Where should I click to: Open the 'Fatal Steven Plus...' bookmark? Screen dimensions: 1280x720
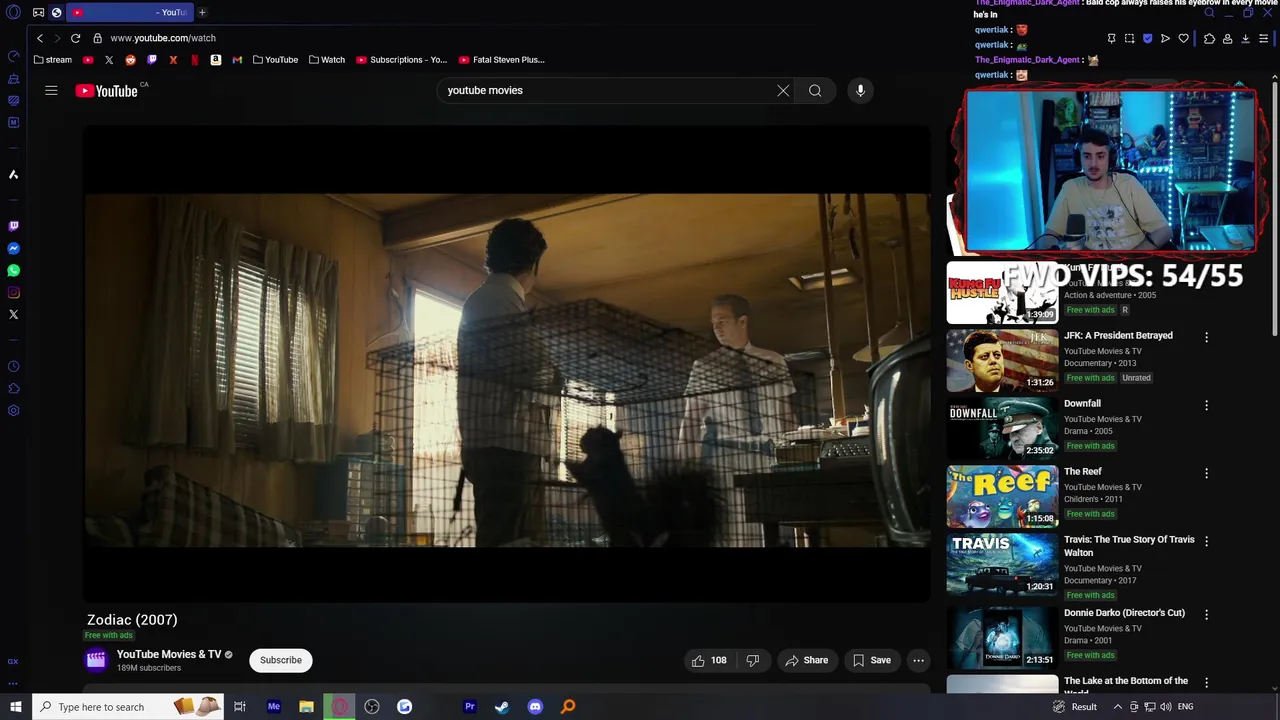click(502, 60)
